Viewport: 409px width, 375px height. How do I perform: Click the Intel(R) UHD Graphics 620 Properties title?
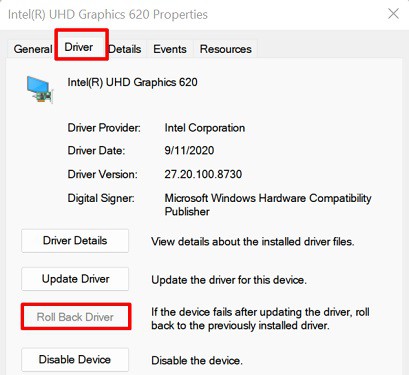click(x=108, y=15)
